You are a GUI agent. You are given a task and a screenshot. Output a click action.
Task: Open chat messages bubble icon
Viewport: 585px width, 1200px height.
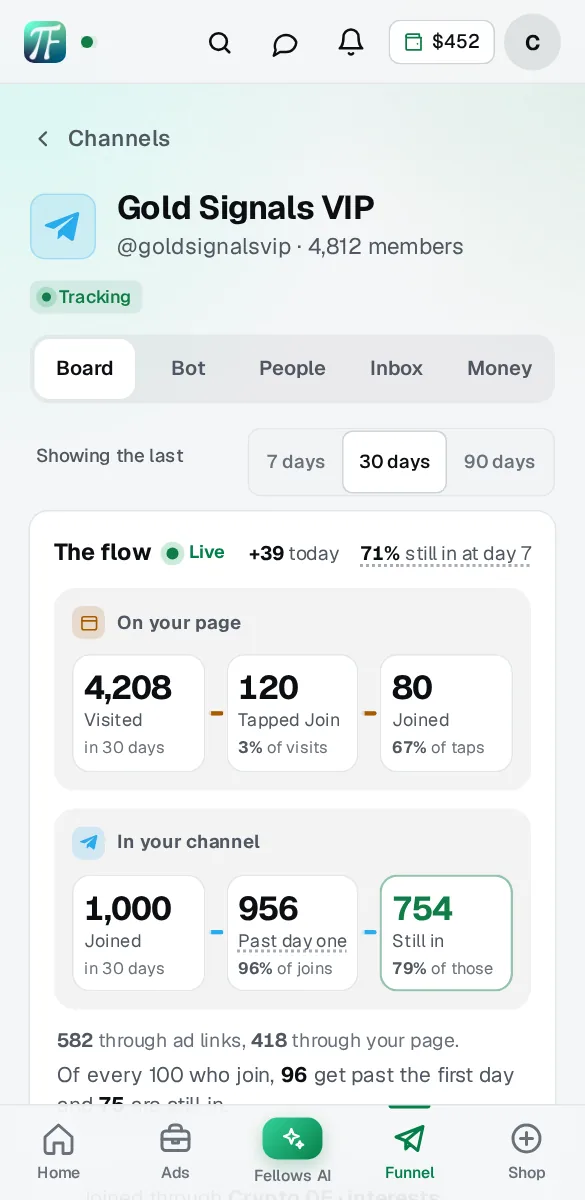[x=285, y=44]
